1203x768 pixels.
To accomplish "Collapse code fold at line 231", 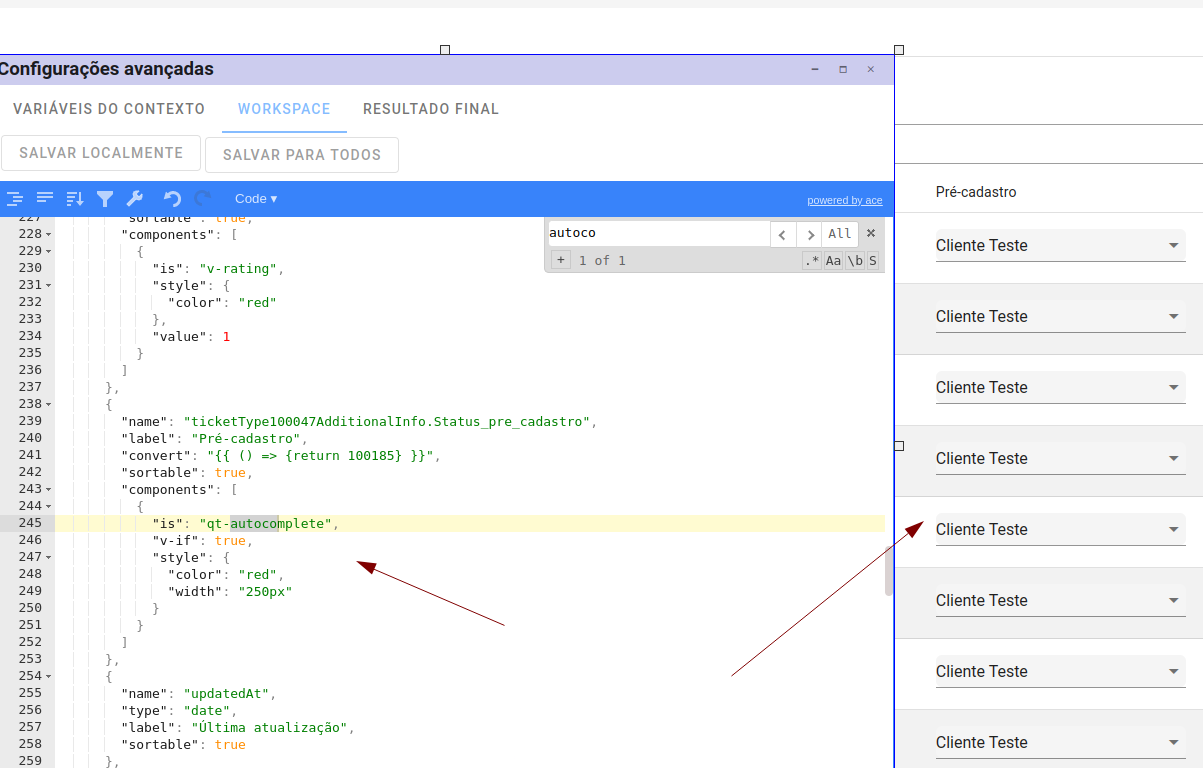I will tap(49, 285).
